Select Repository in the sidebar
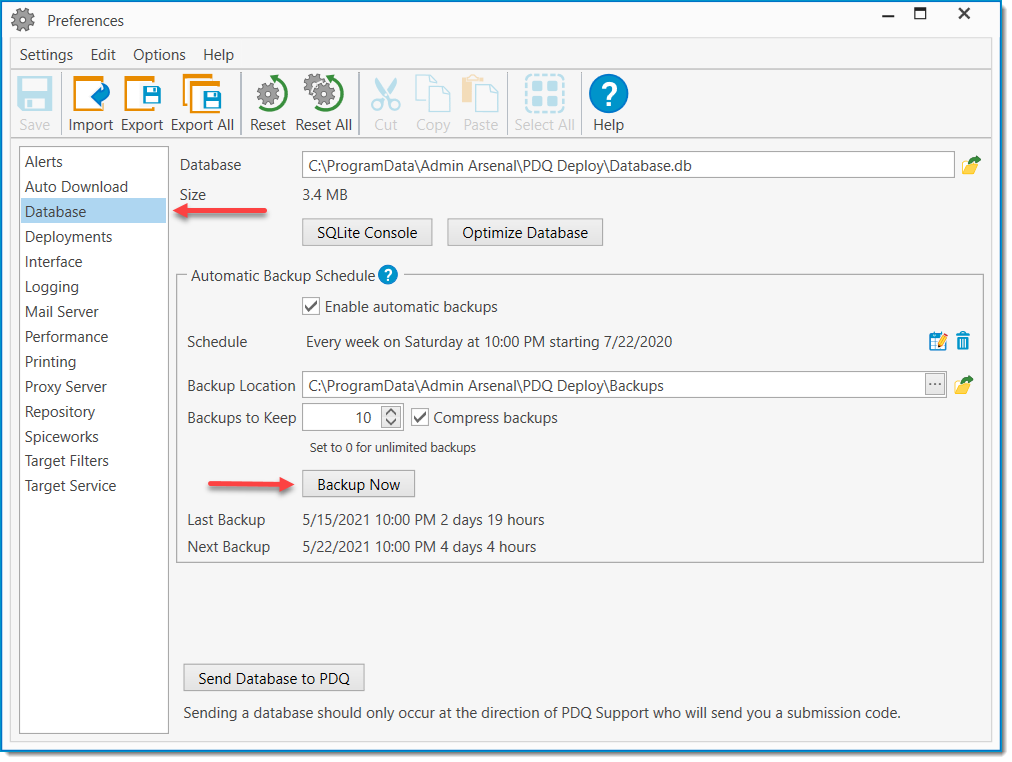The image size is (1012, 762). tap(94, 412)
